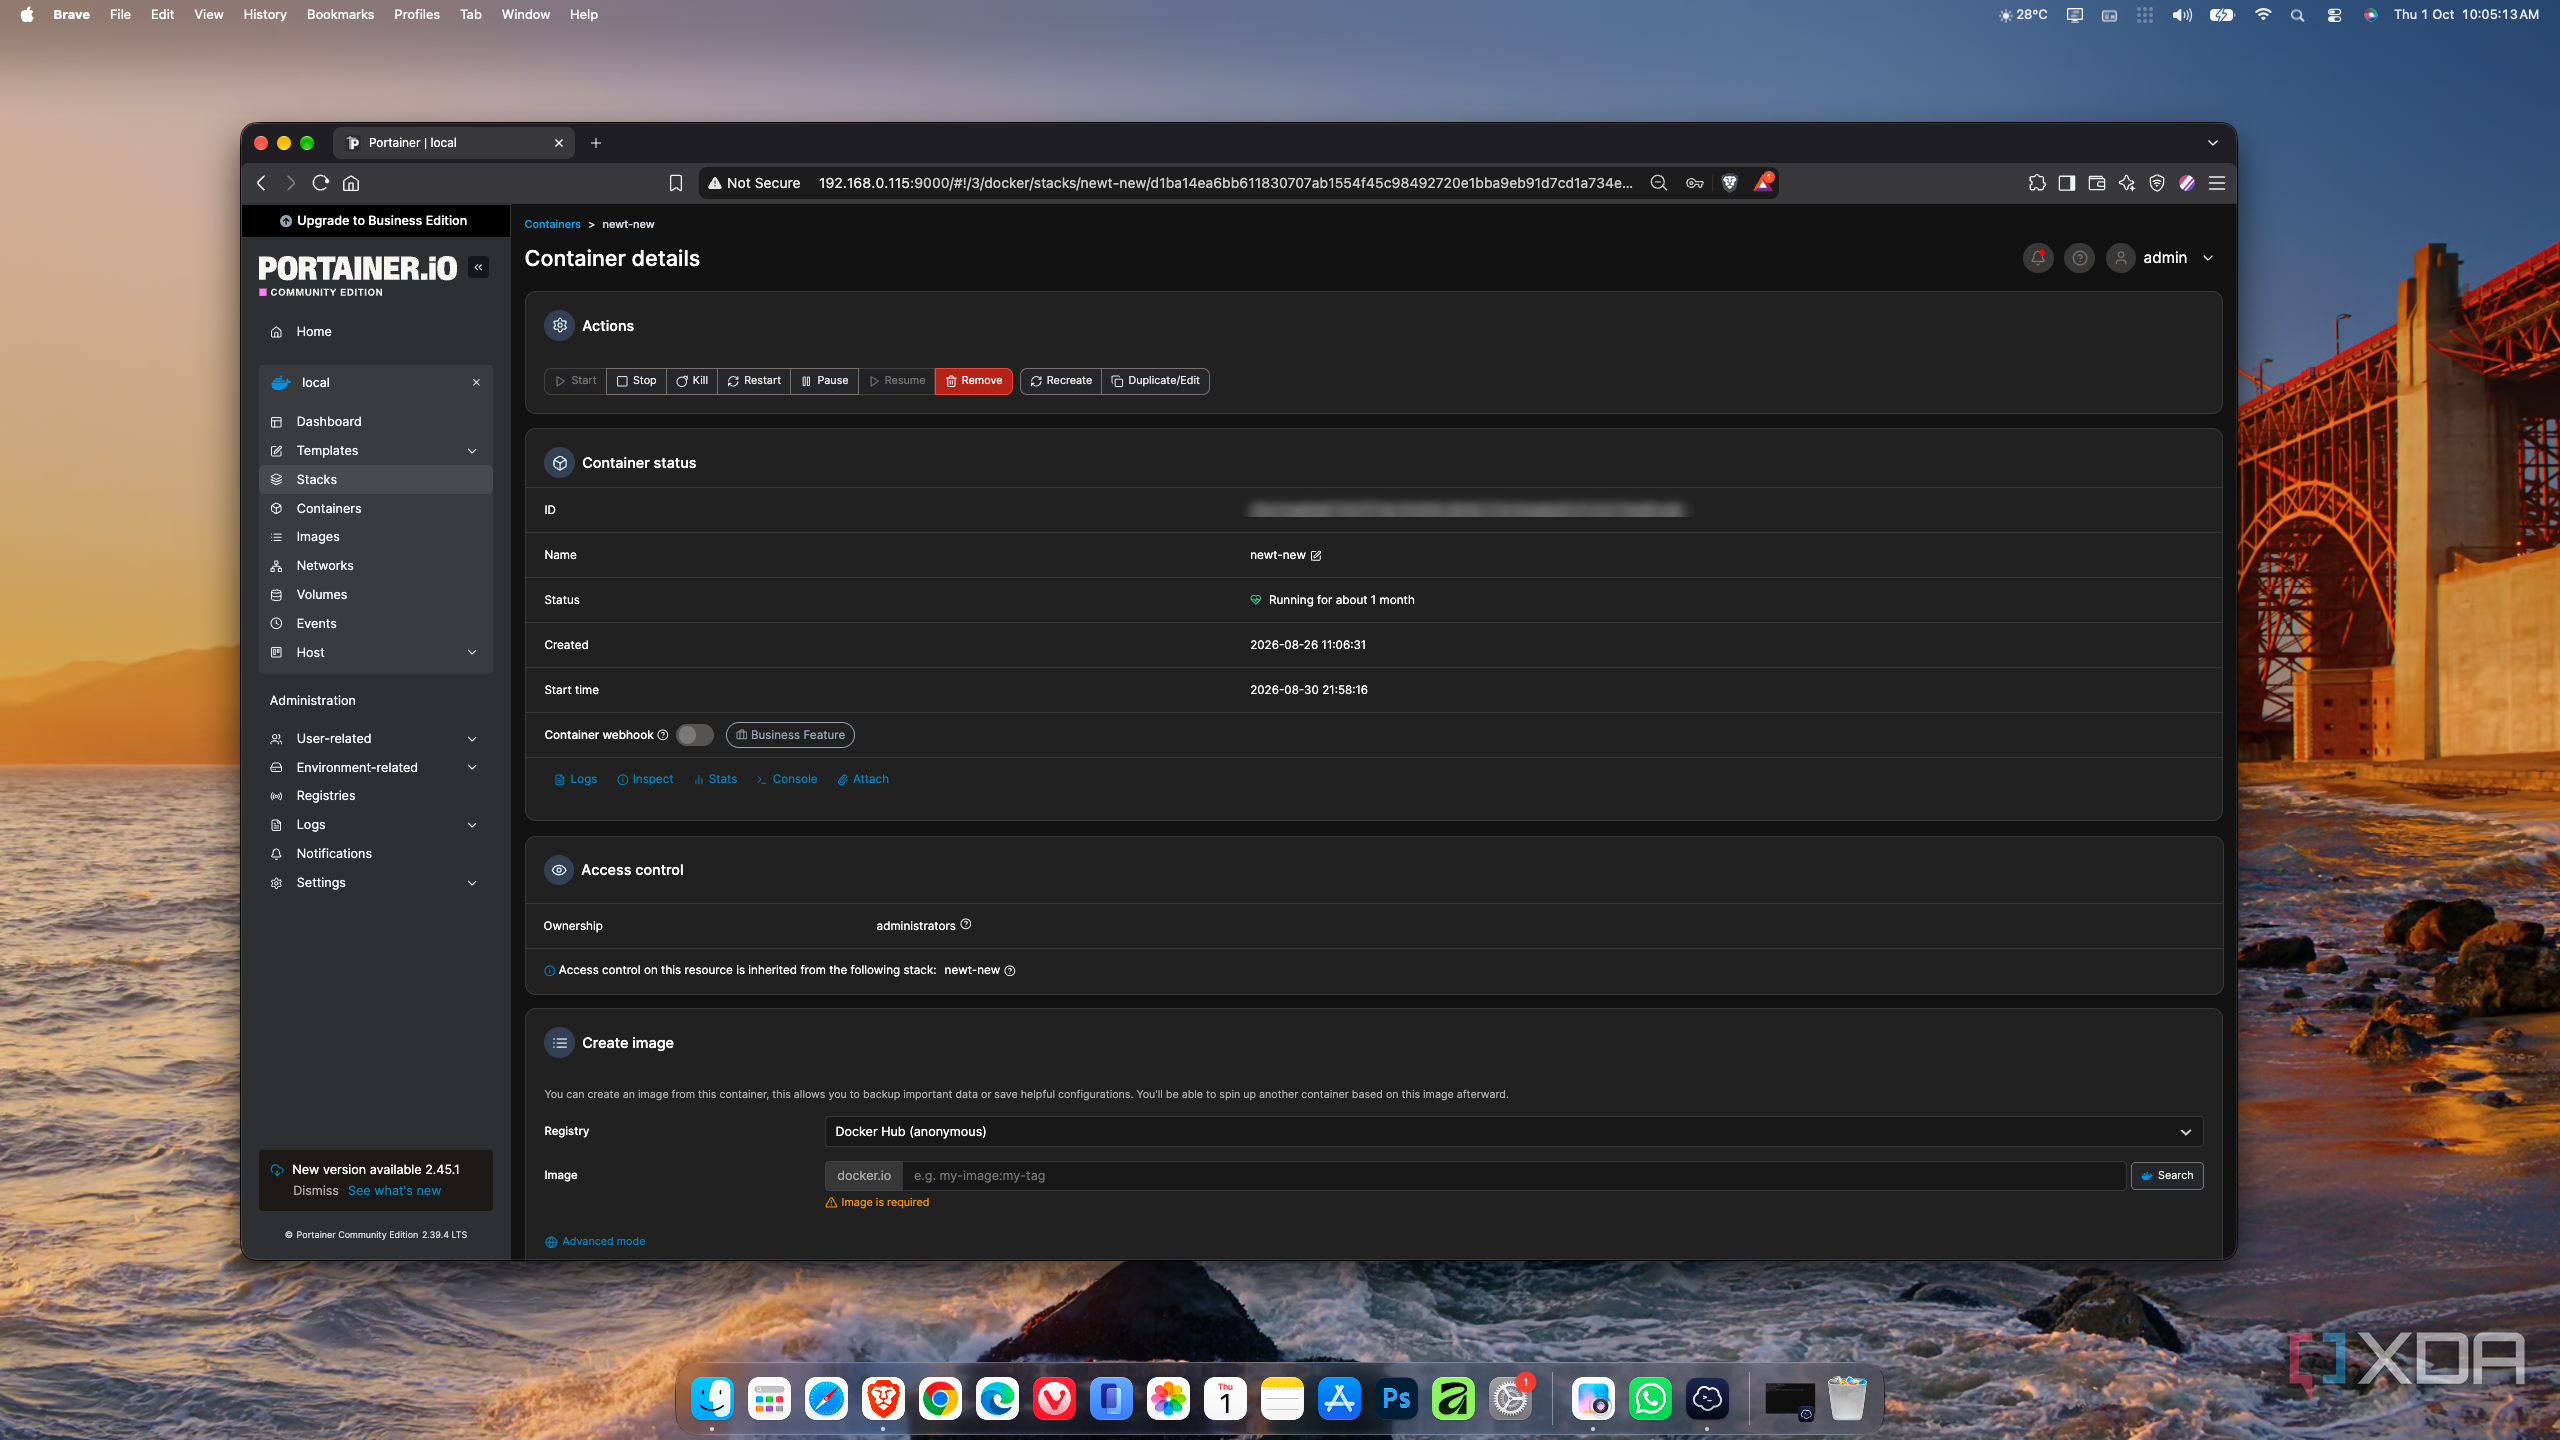
Task: Click the admin user avatar icon
Action: [x=2121, y=258]
